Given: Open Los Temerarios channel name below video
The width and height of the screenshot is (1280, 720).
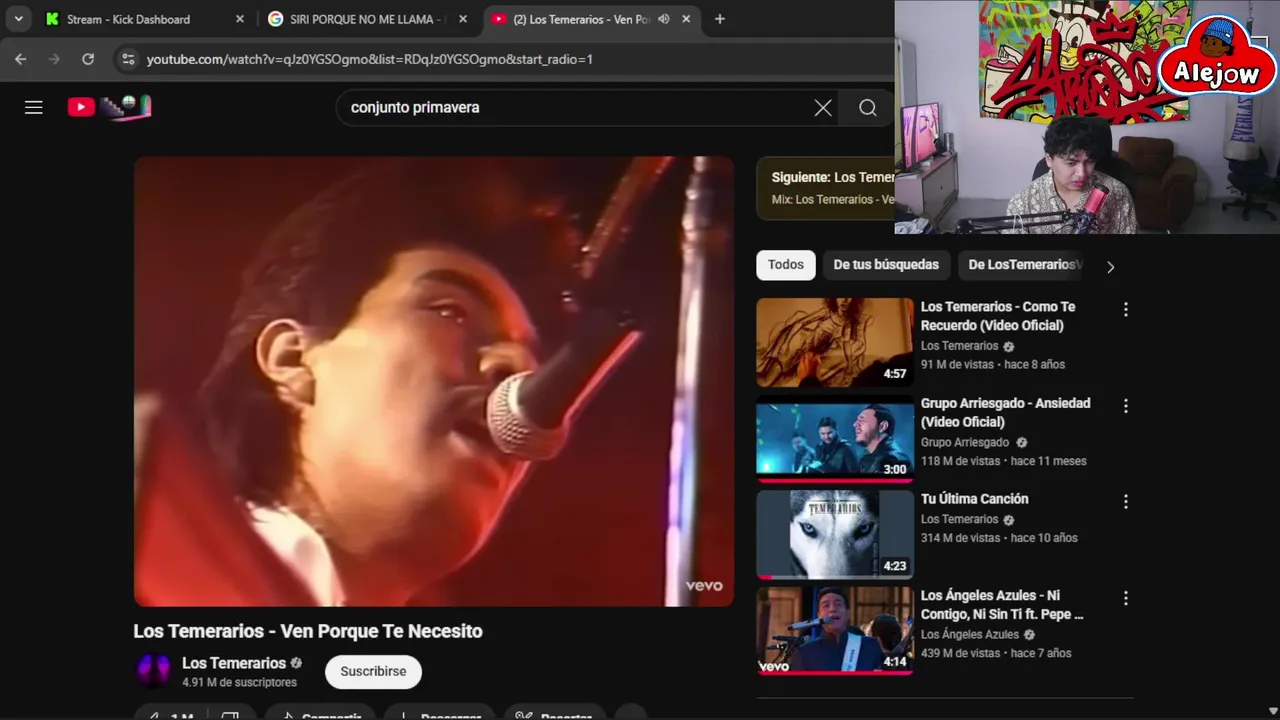Looking at the screenshot, I should pos(234,663).
